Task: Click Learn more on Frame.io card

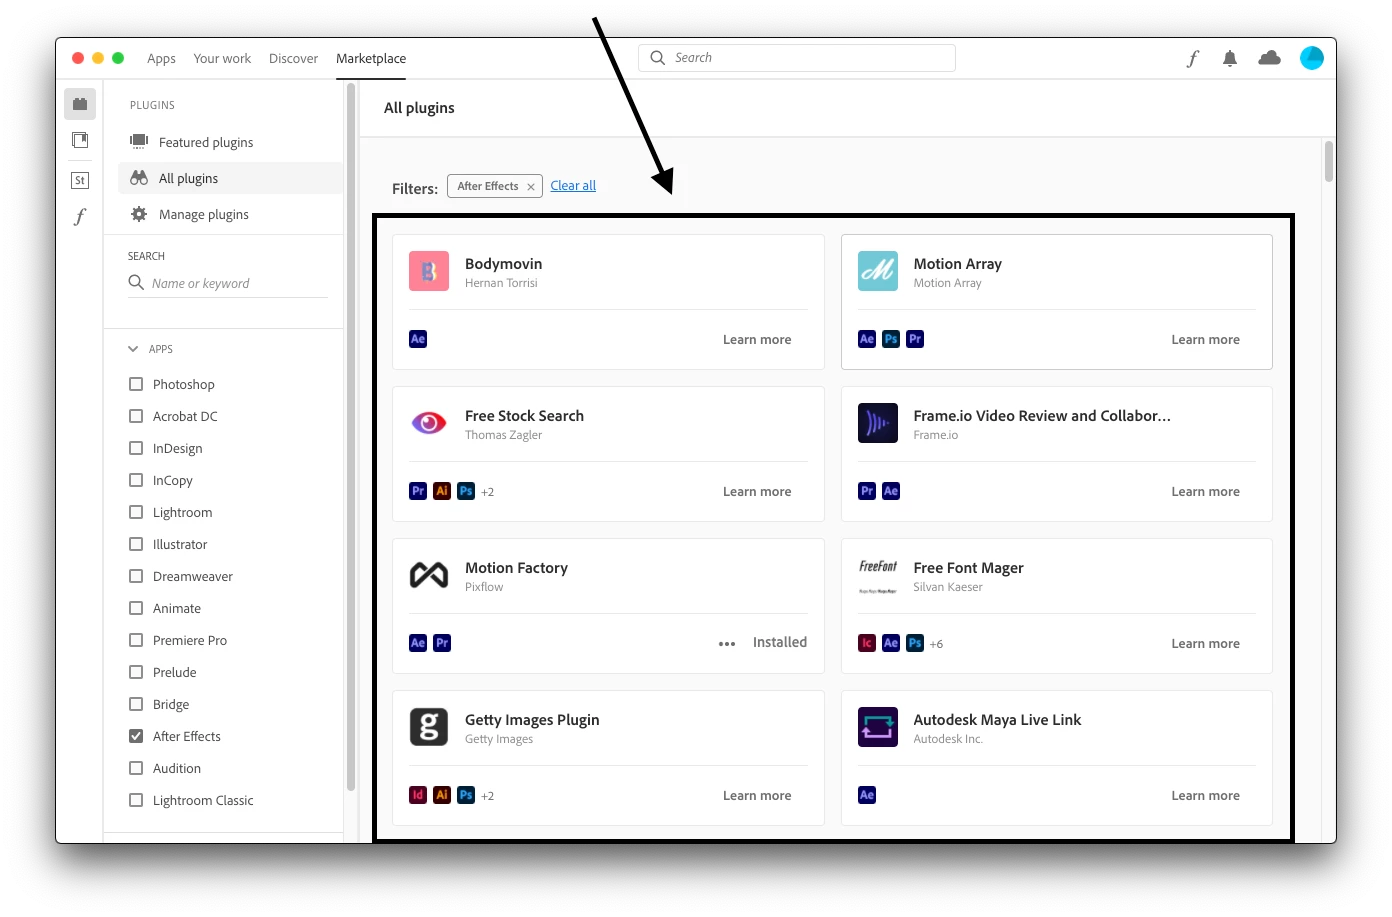Action: point(1205,492)
